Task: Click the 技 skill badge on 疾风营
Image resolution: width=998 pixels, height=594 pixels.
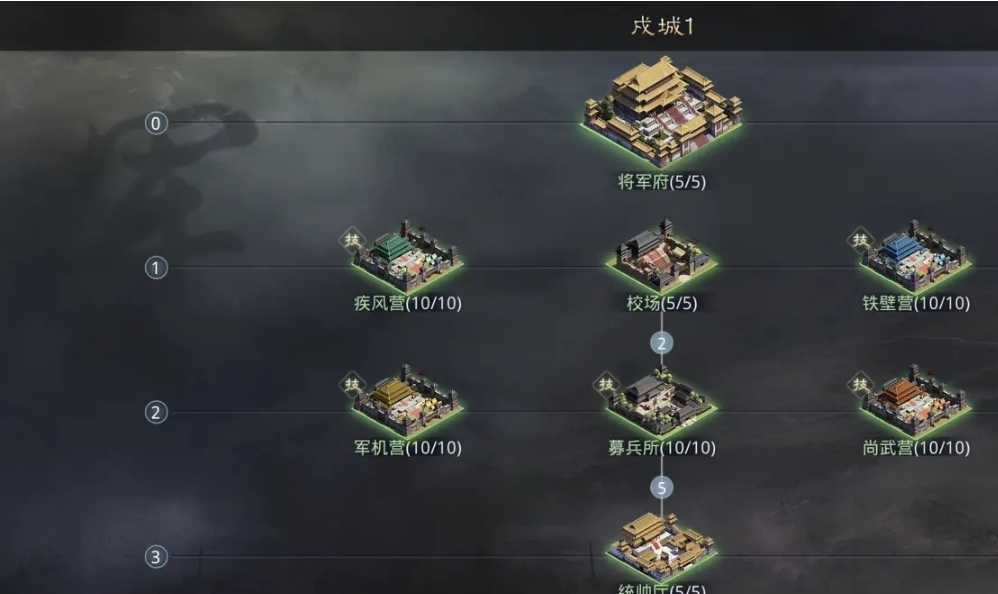Action: pyautogui.click(x=352, y=241)
